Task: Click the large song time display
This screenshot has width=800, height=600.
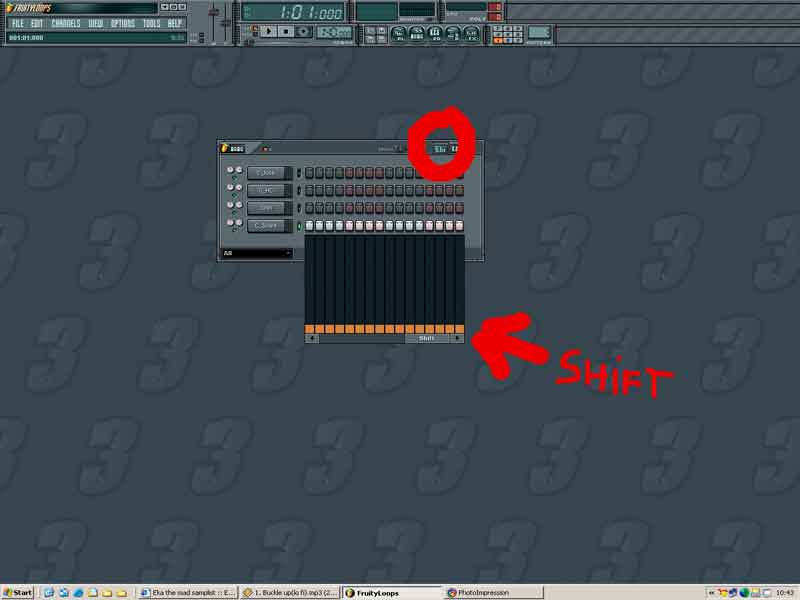Action: click(295, 12)
